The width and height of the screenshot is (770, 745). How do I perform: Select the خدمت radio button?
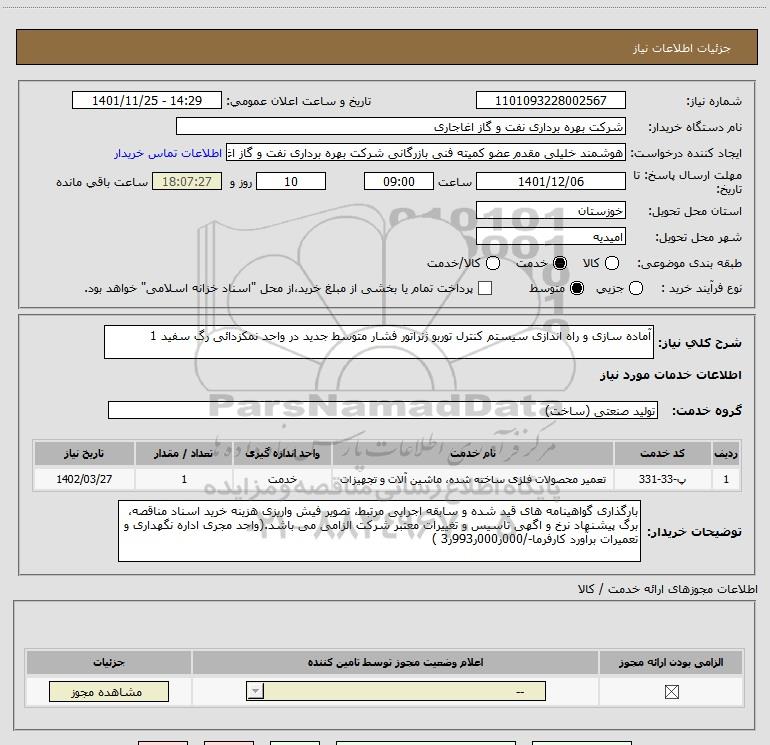(x=559, y=263)
